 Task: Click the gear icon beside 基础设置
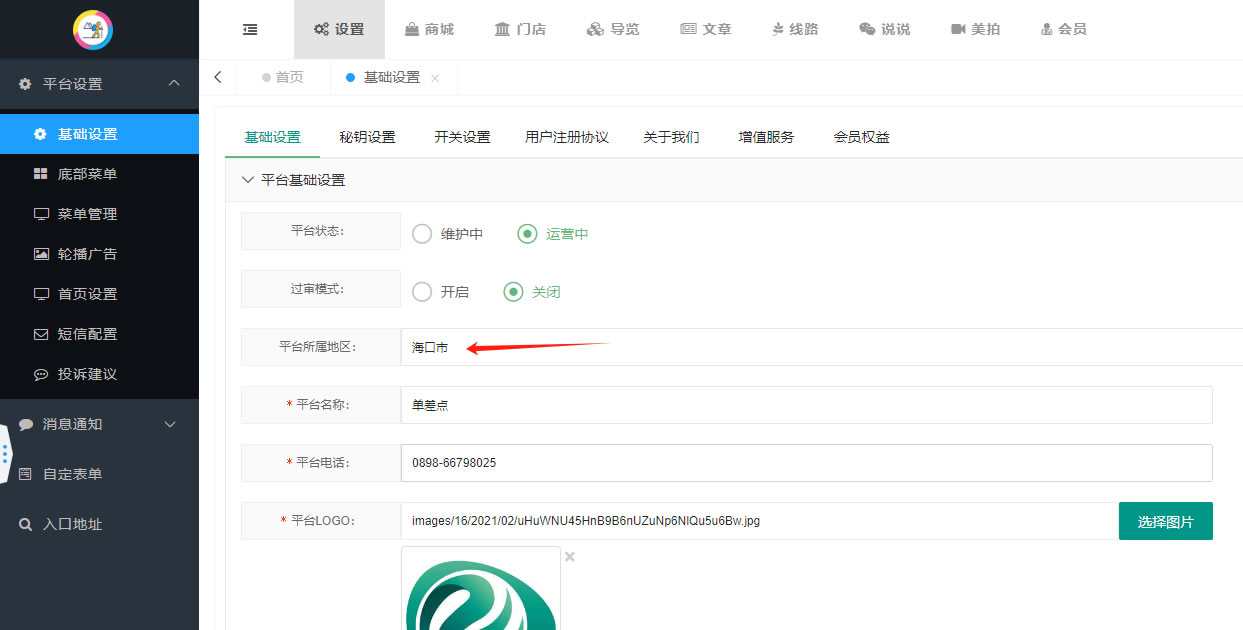click(40, 134)
